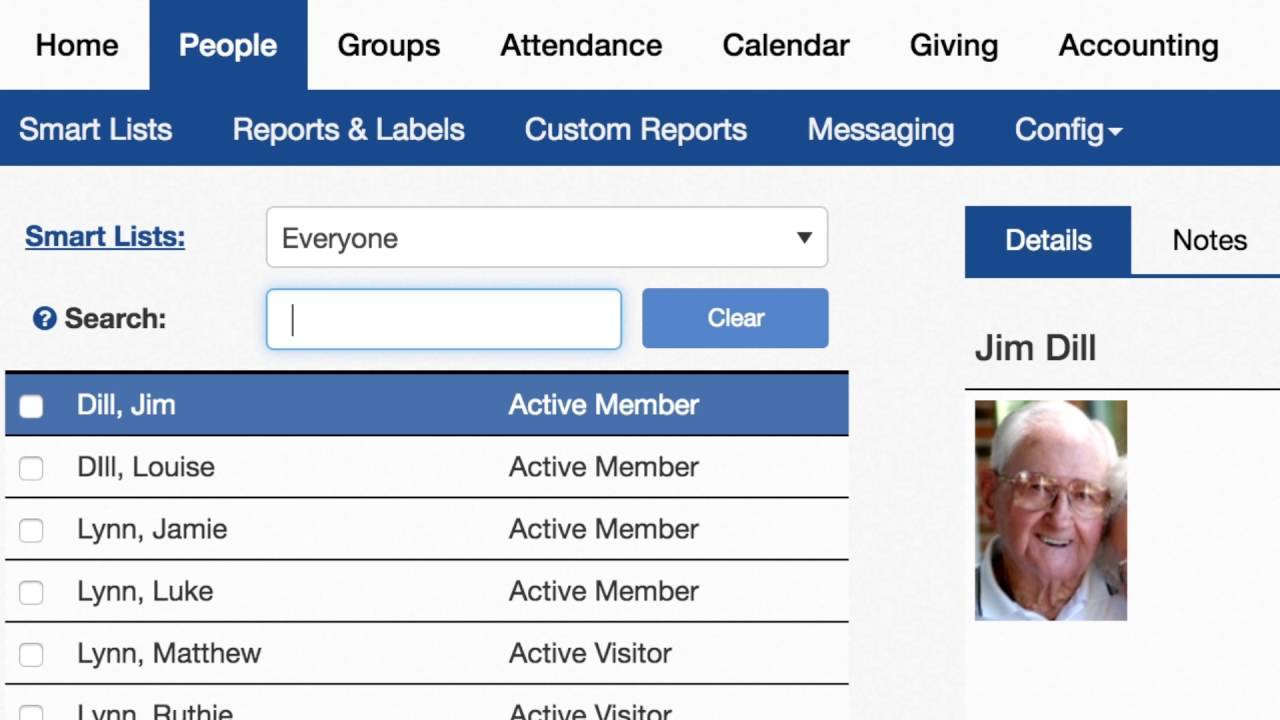Mark the checkbox next to Lynn, Luke

click(31, 592)
